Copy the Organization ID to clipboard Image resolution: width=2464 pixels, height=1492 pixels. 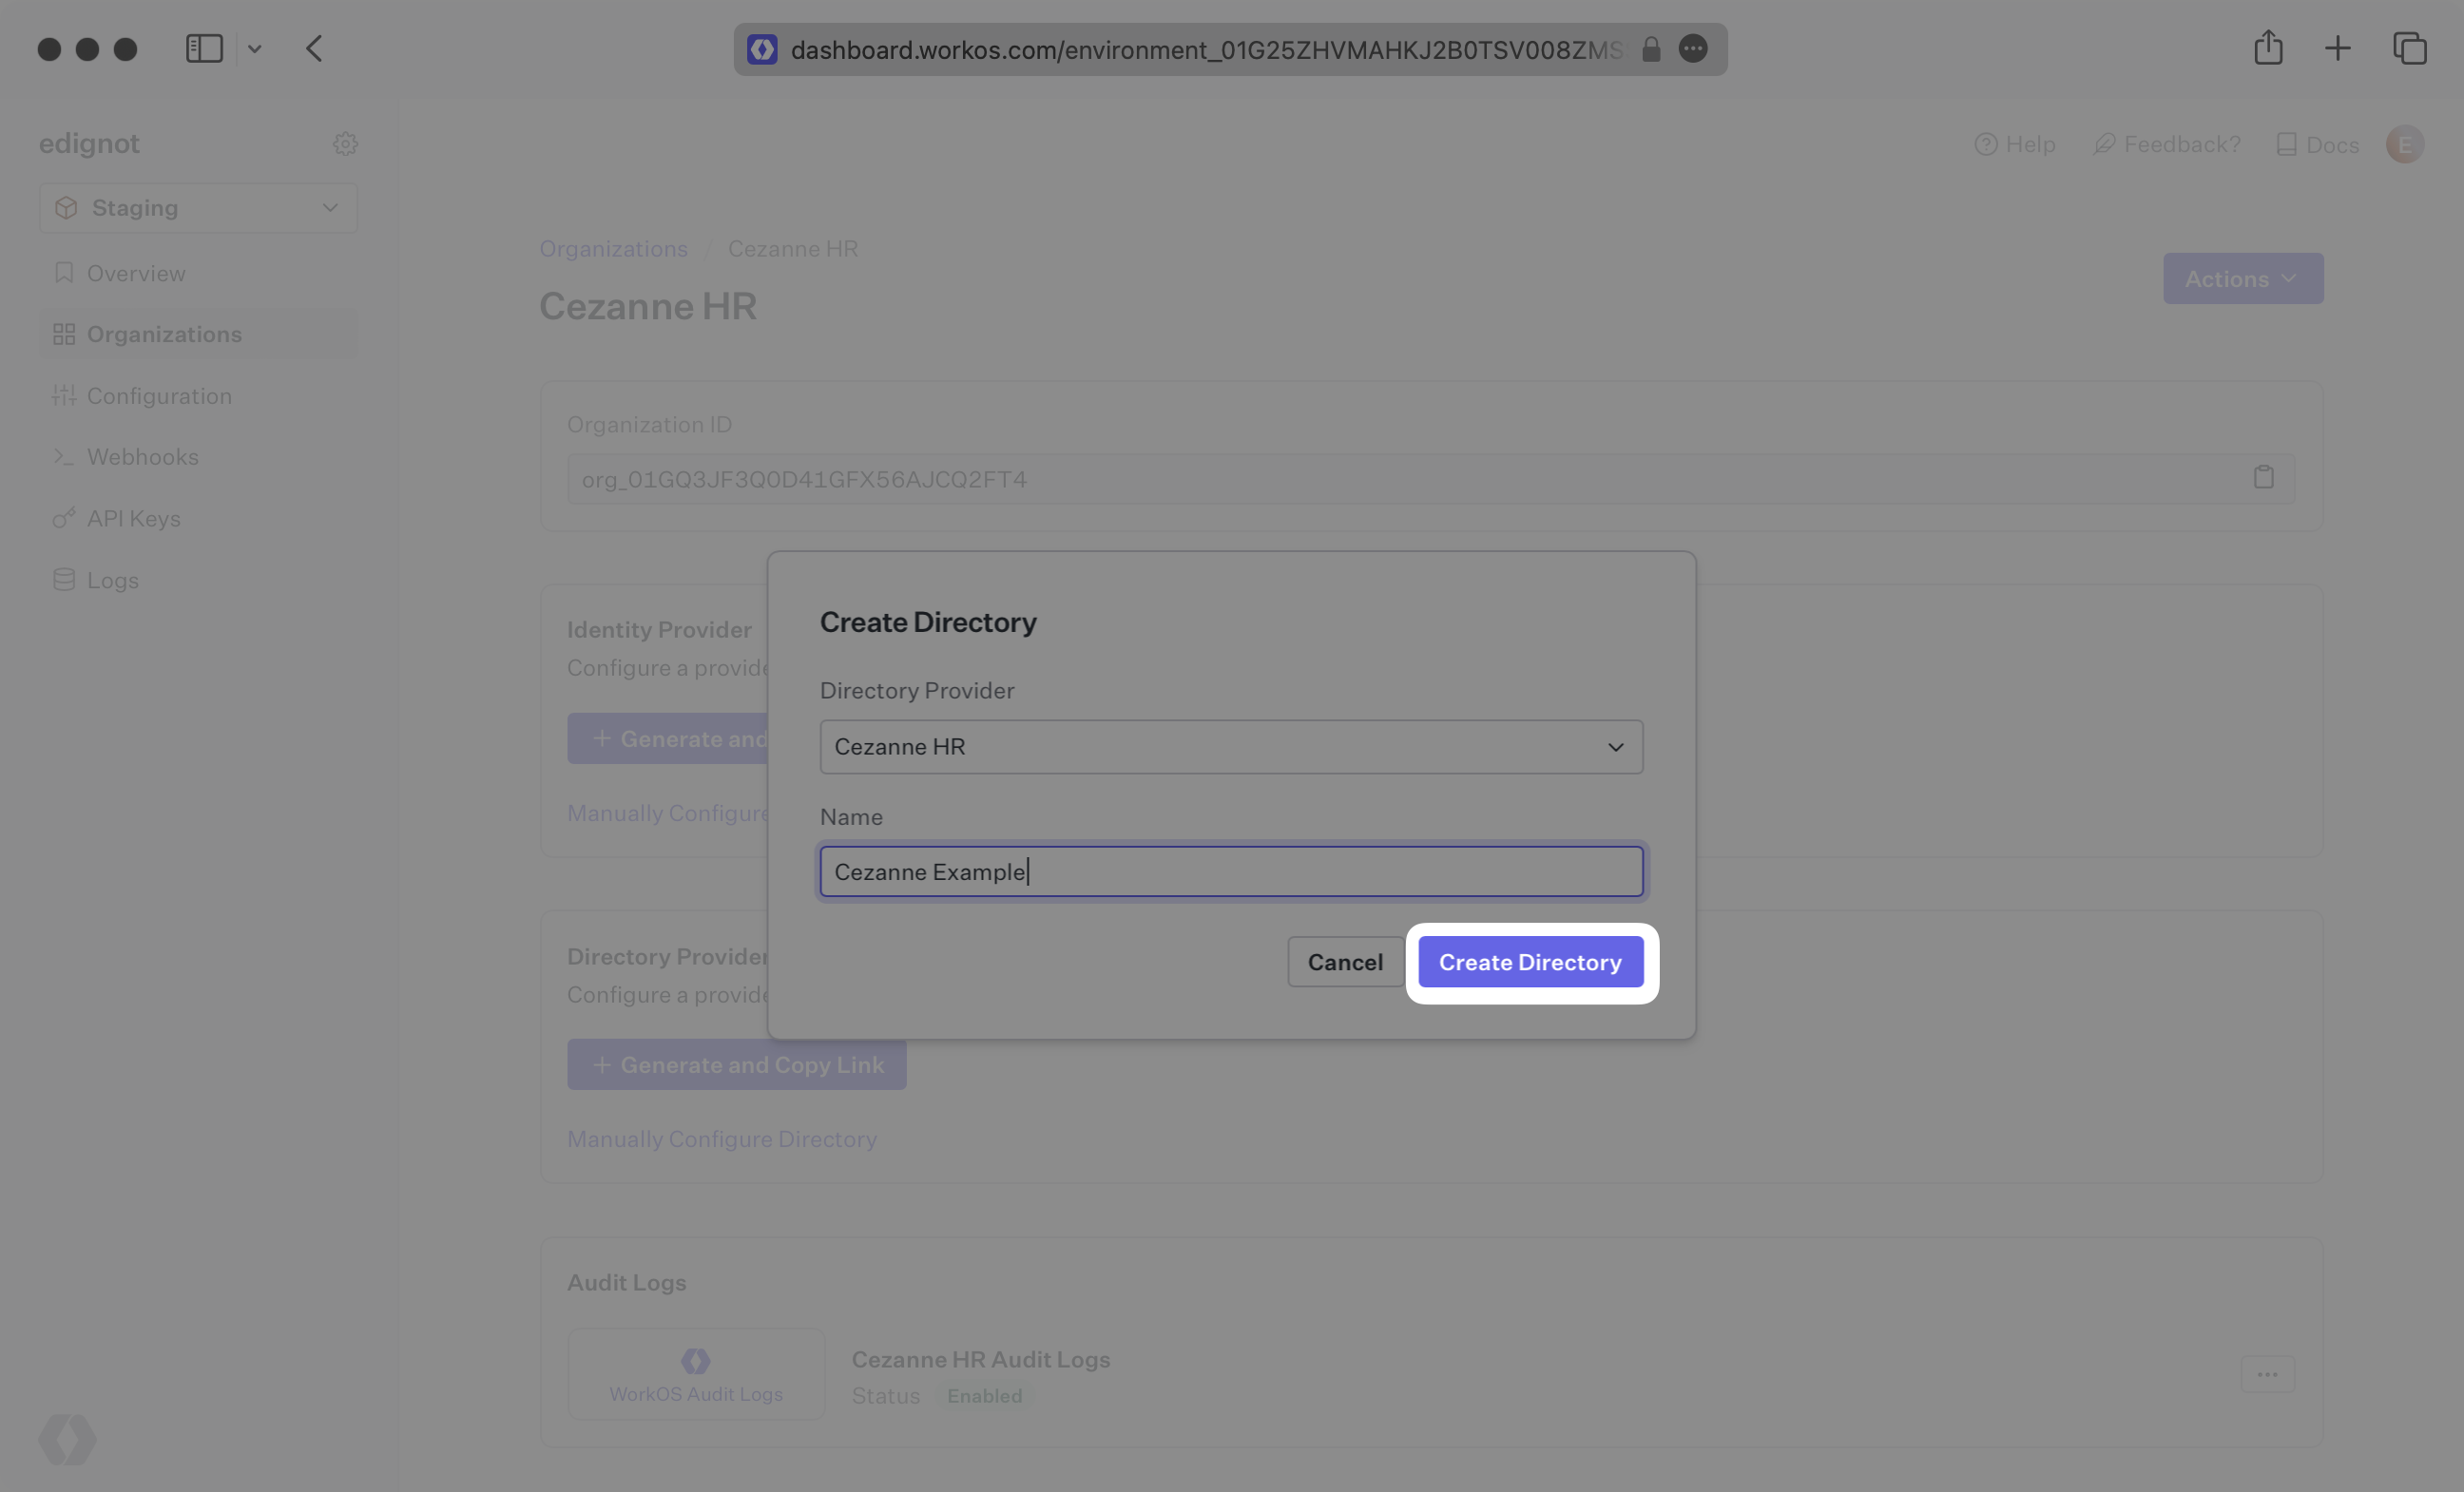coord(2265,477)
